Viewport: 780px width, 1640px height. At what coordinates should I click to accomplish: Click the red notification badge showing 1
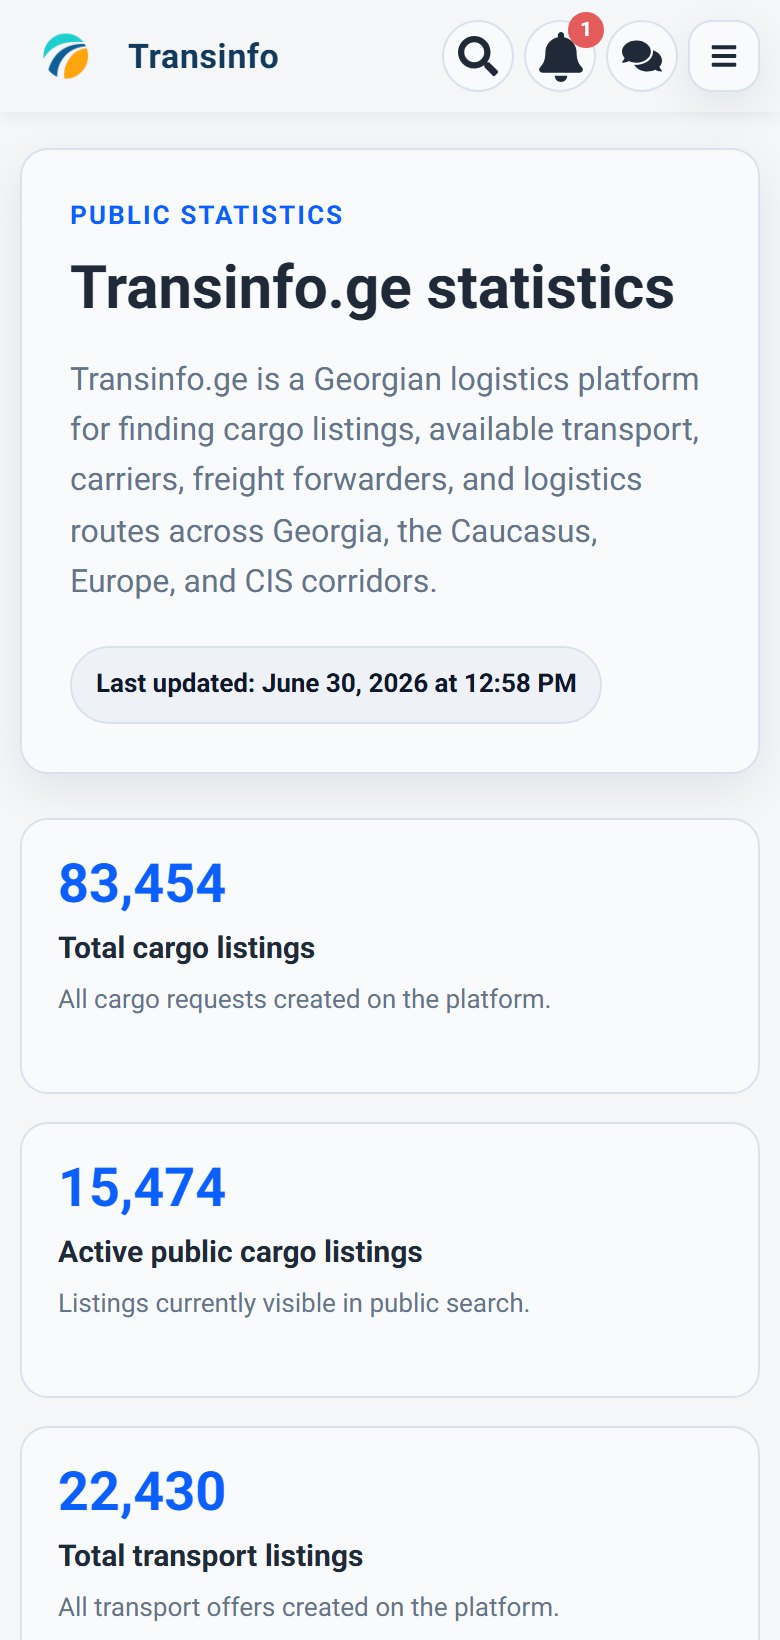[585, 30]
